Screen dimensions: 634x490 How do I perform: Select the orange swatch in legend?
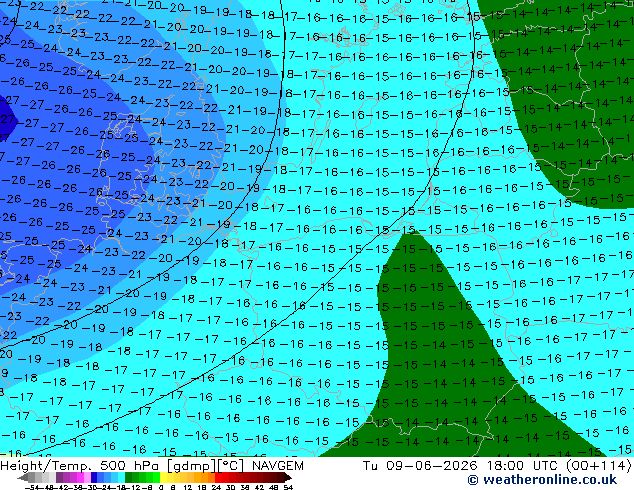coord(204,478)
